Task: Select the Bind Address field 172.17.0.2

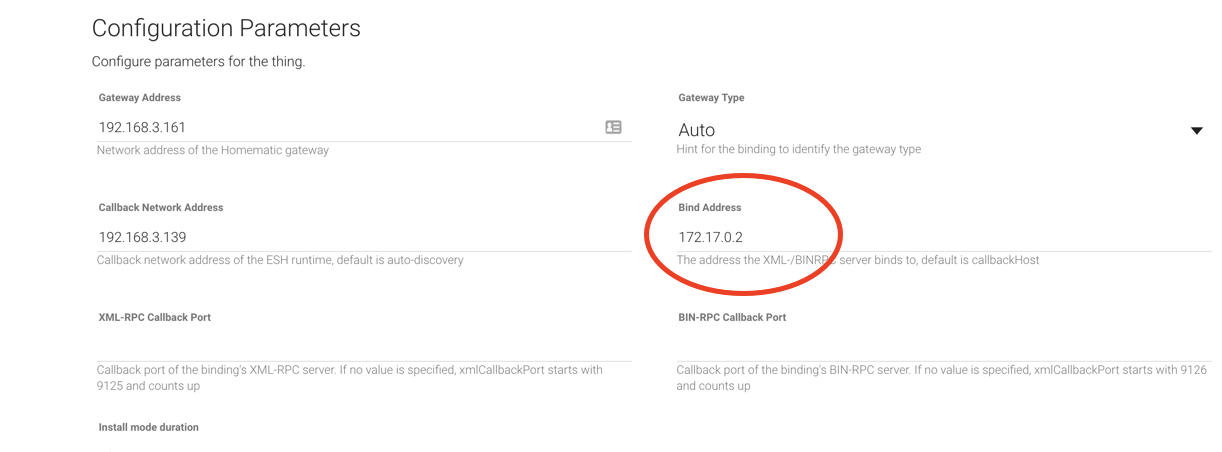Action: [x=940, y=238]
